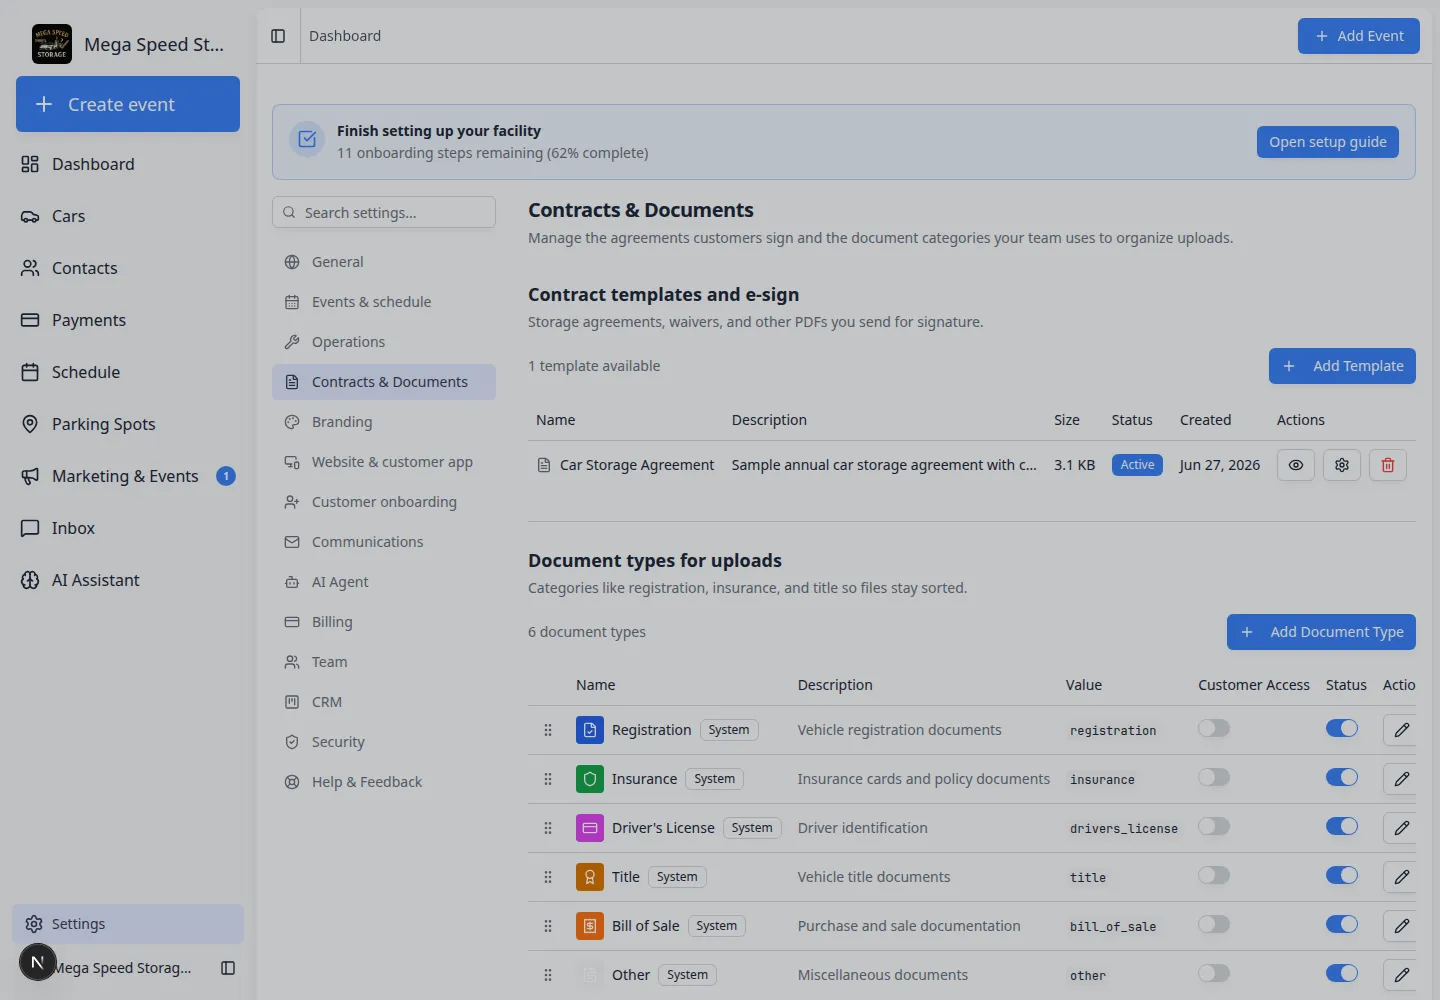The width and height of the screenshot is (1440, 1000).
Task: Click drag handle on Insurance row
Action: click(x=548, y=779)
